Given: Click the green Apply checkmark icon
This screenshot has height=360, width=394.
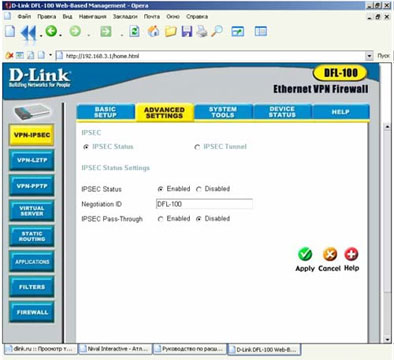Looking at the screenshot, I should [x=305, y=254].
